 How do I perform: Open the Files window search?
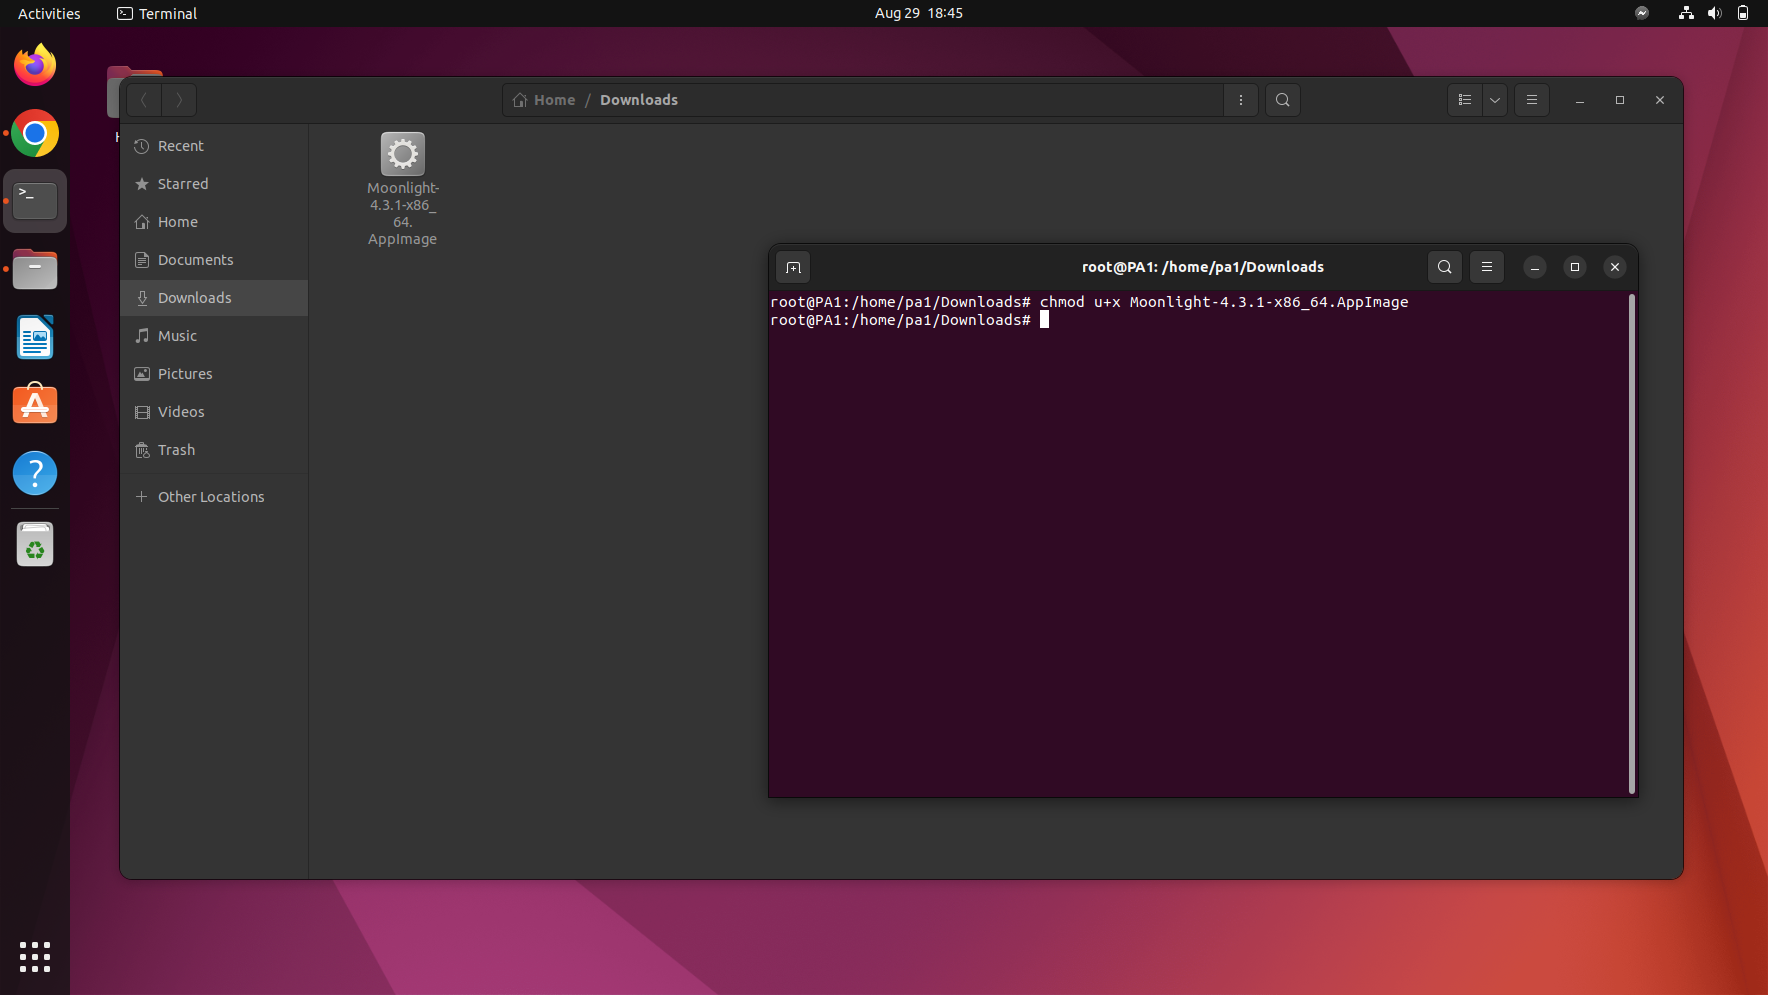pyautogui.click(x=1283, y=100)
